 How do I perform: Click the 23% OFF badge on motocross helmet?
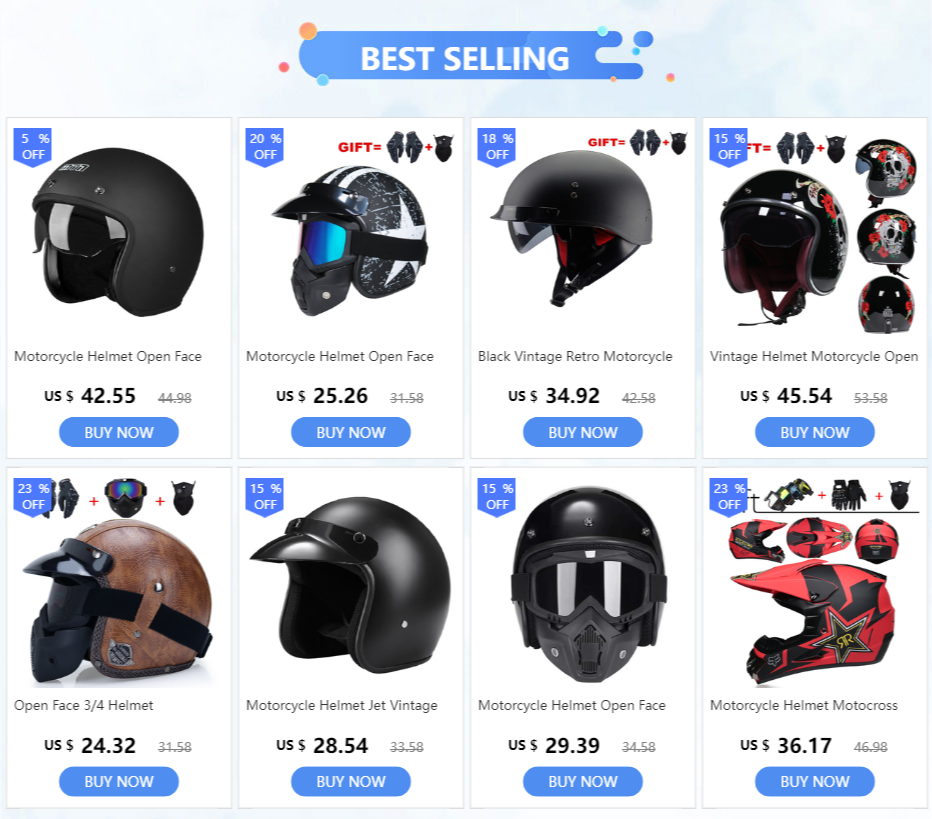(728, 497)
